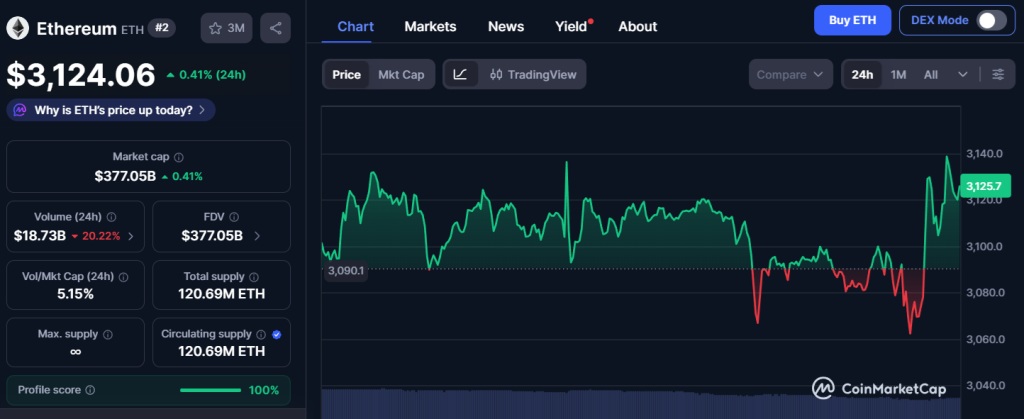Click the Volume (24h) info icon

(112, 217)
